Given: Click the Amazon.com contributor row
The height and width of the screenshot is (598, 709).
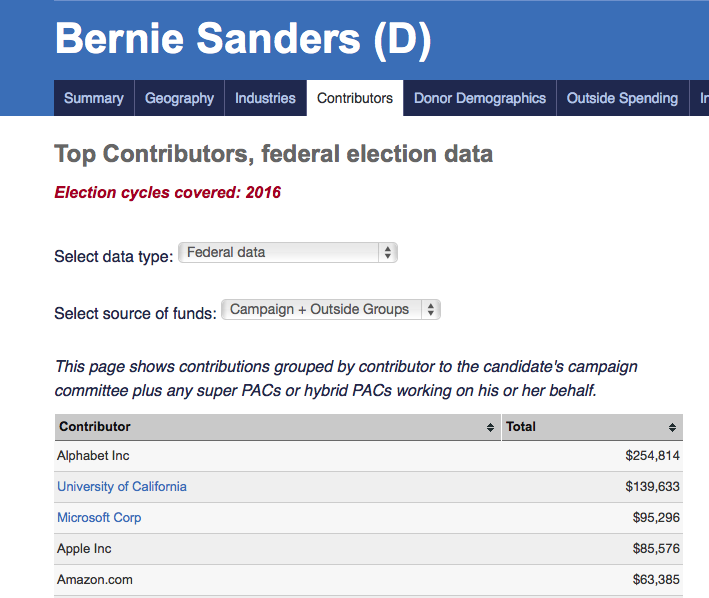Looking at the screenshot, I should (x=95, y=580).
